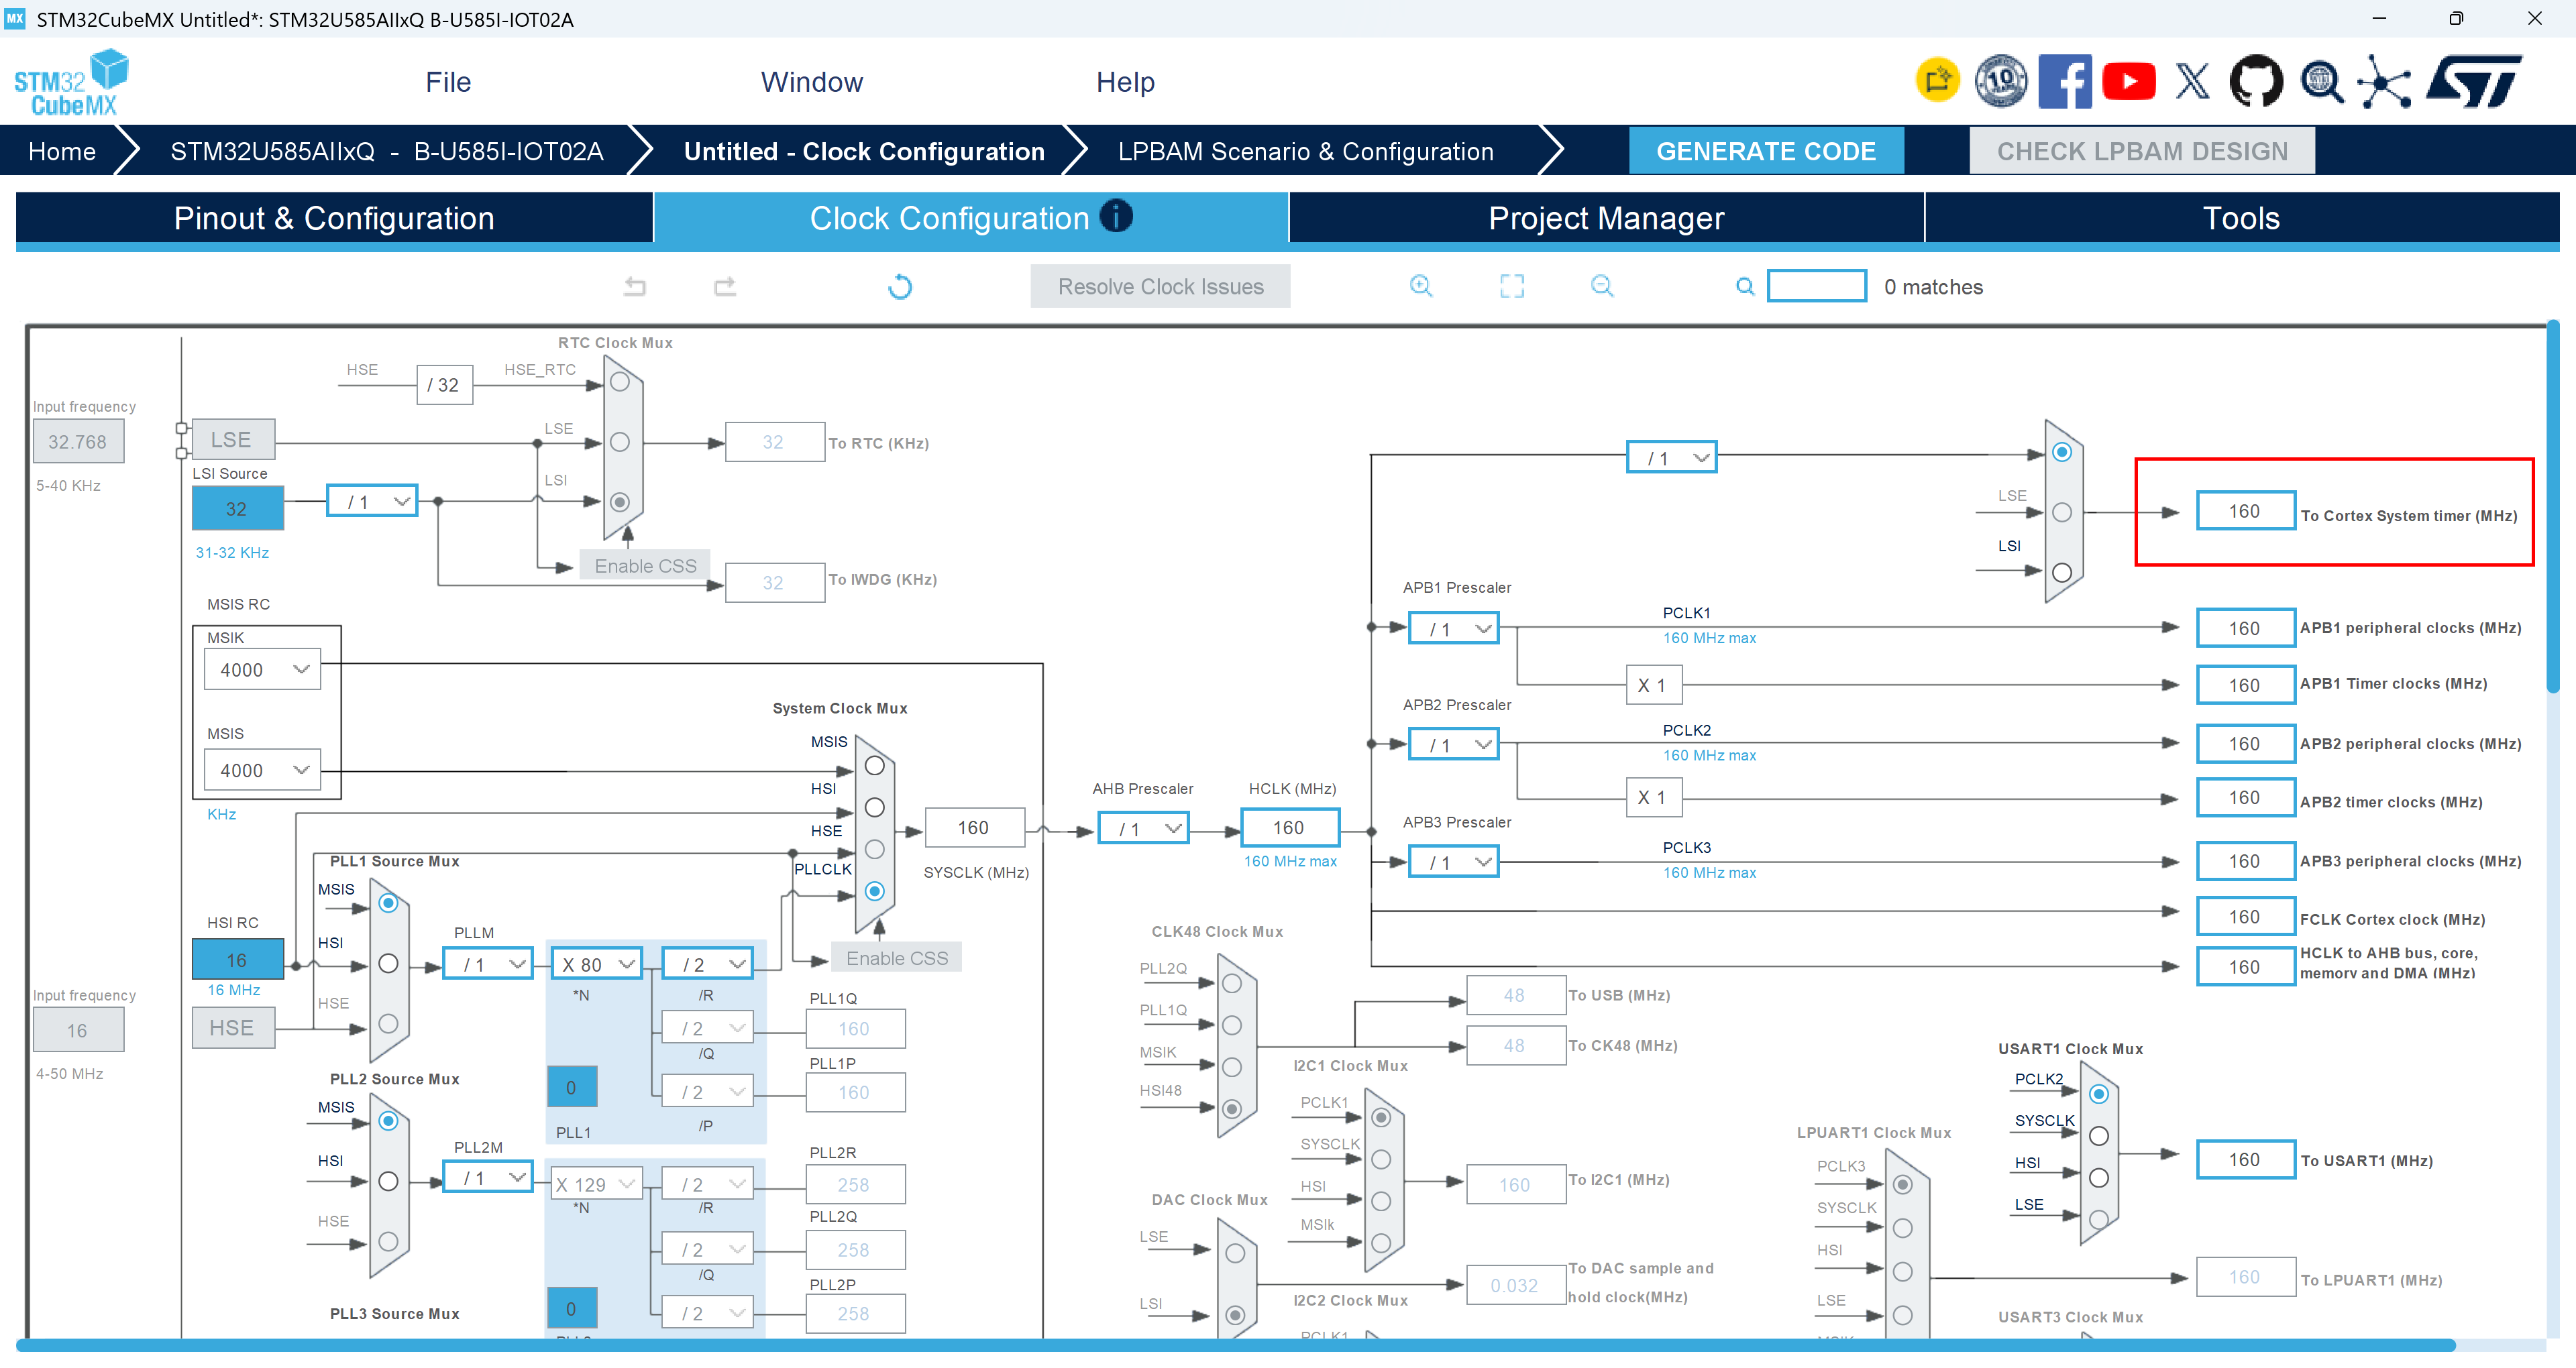Click the reset clock configuration icon
The image size is (2576, 1368).
pyautogui.click(x=900, y=287)
